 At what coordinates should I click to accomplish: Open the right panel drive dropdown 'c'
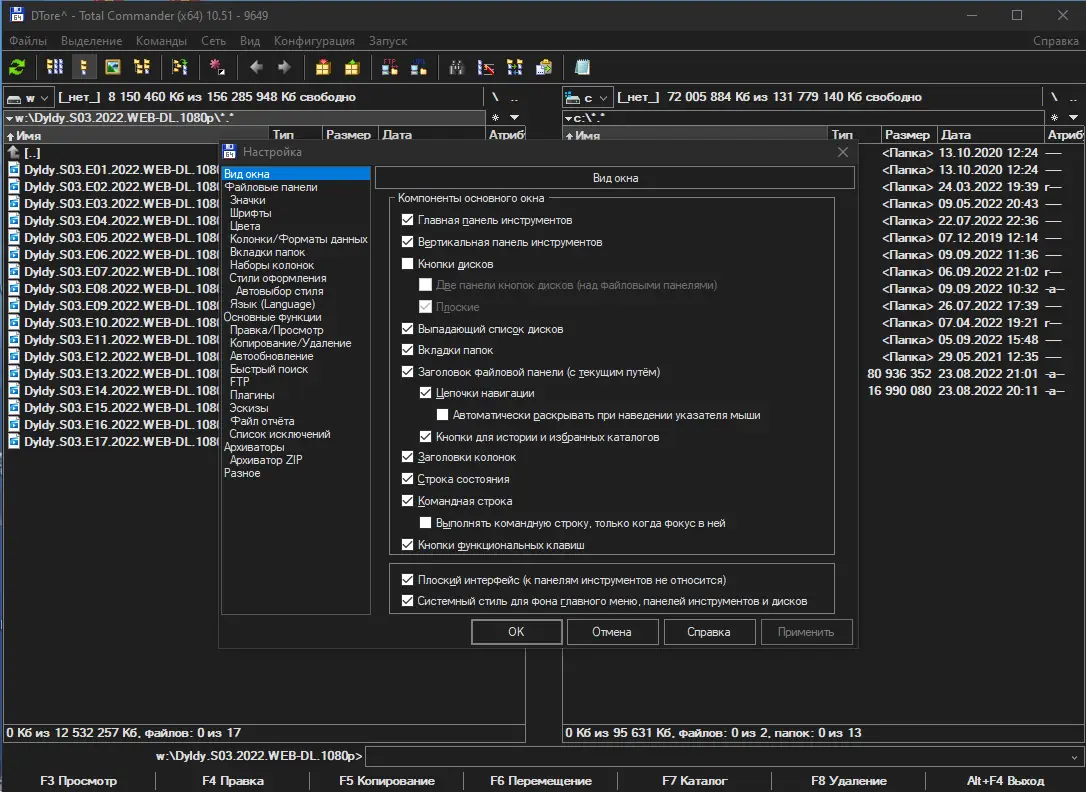coord(586,98)
